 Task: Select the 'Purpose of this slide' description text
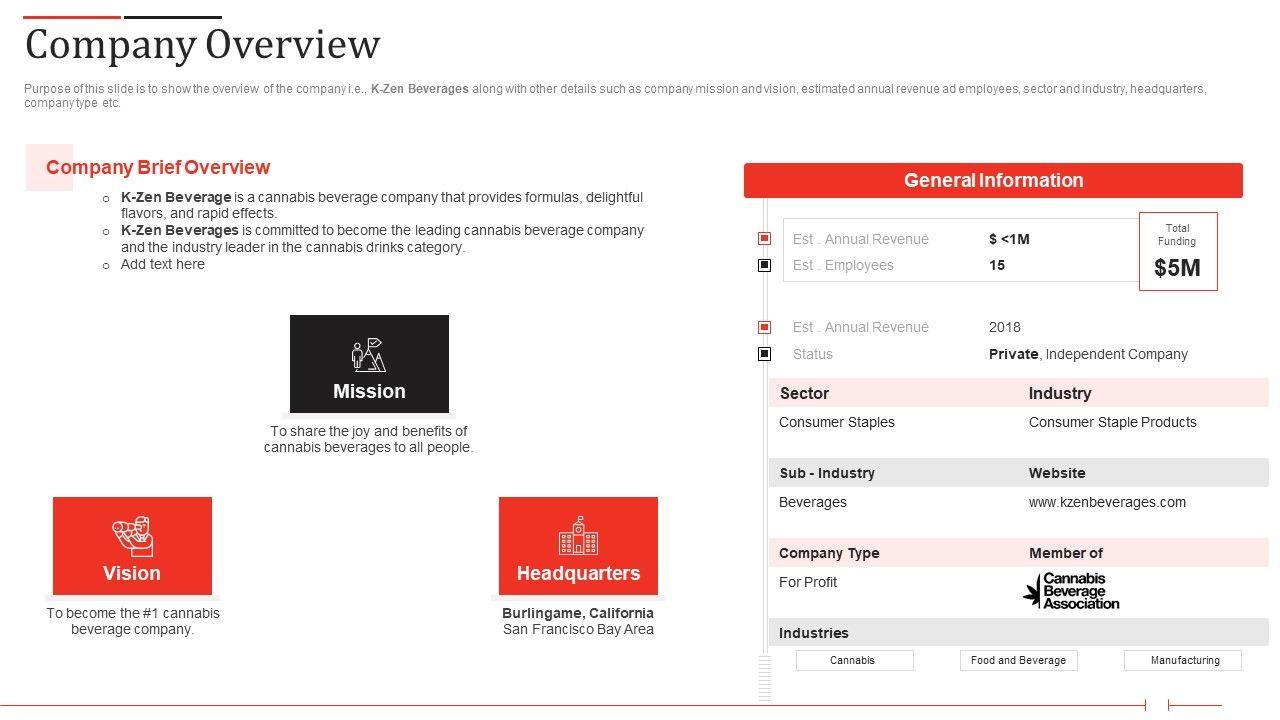[x=615, y=95]
